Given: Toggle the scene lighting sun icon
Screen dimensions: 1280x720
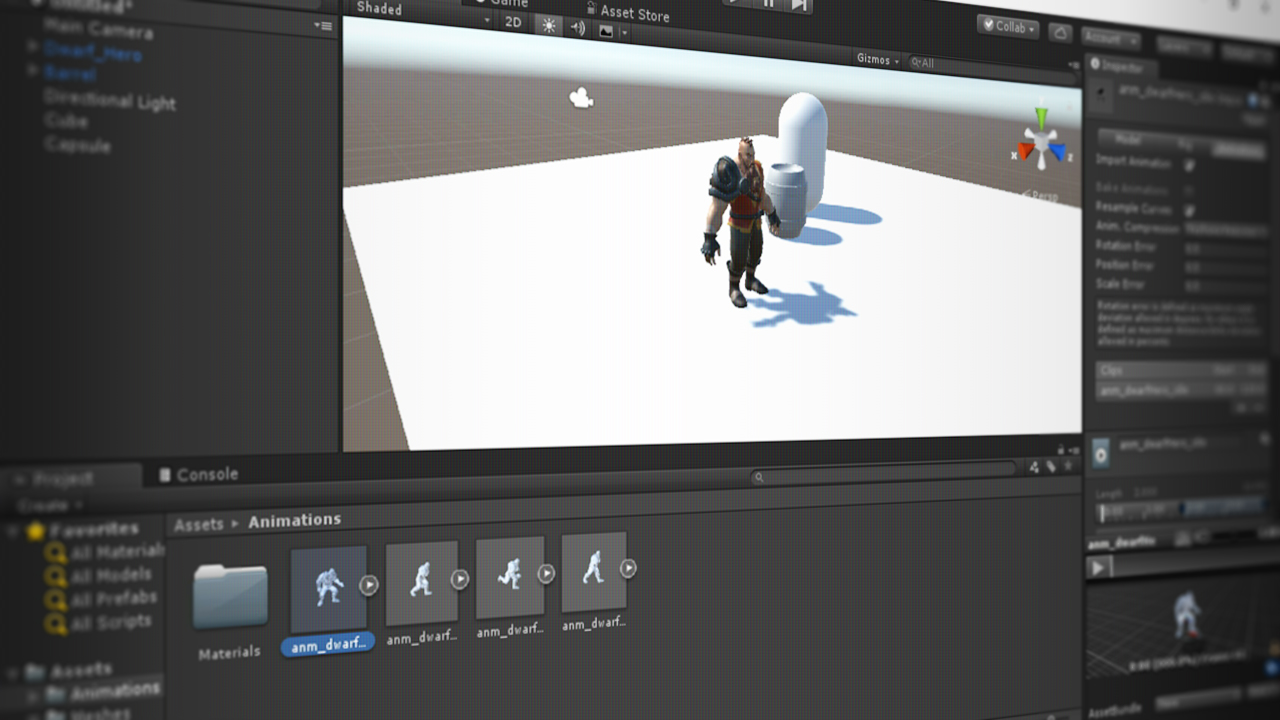Looking at the screenshot, I should pos(548,26).
